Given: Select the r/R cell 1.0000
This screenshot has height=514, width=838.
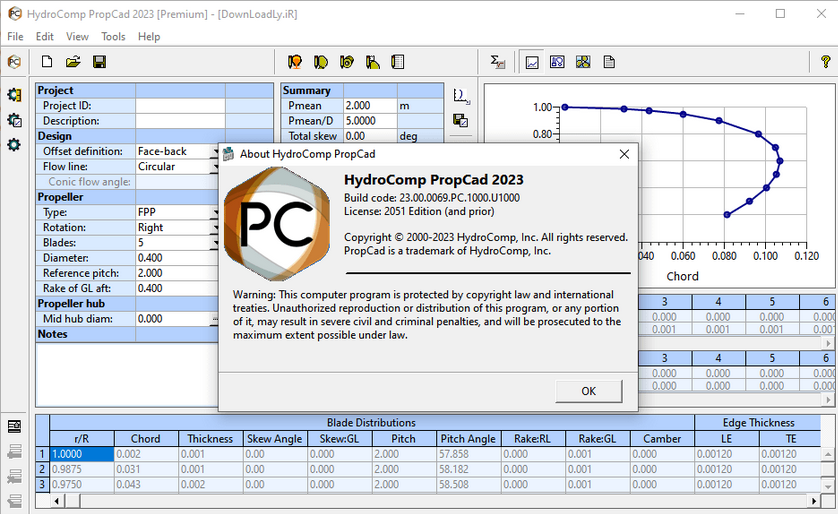Looking at the screenshot, I should [82, 454].
